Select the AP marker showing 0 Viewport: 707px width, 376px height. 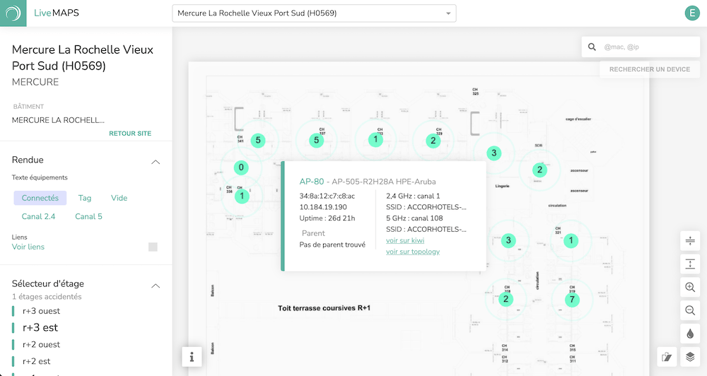click(241, 168)
